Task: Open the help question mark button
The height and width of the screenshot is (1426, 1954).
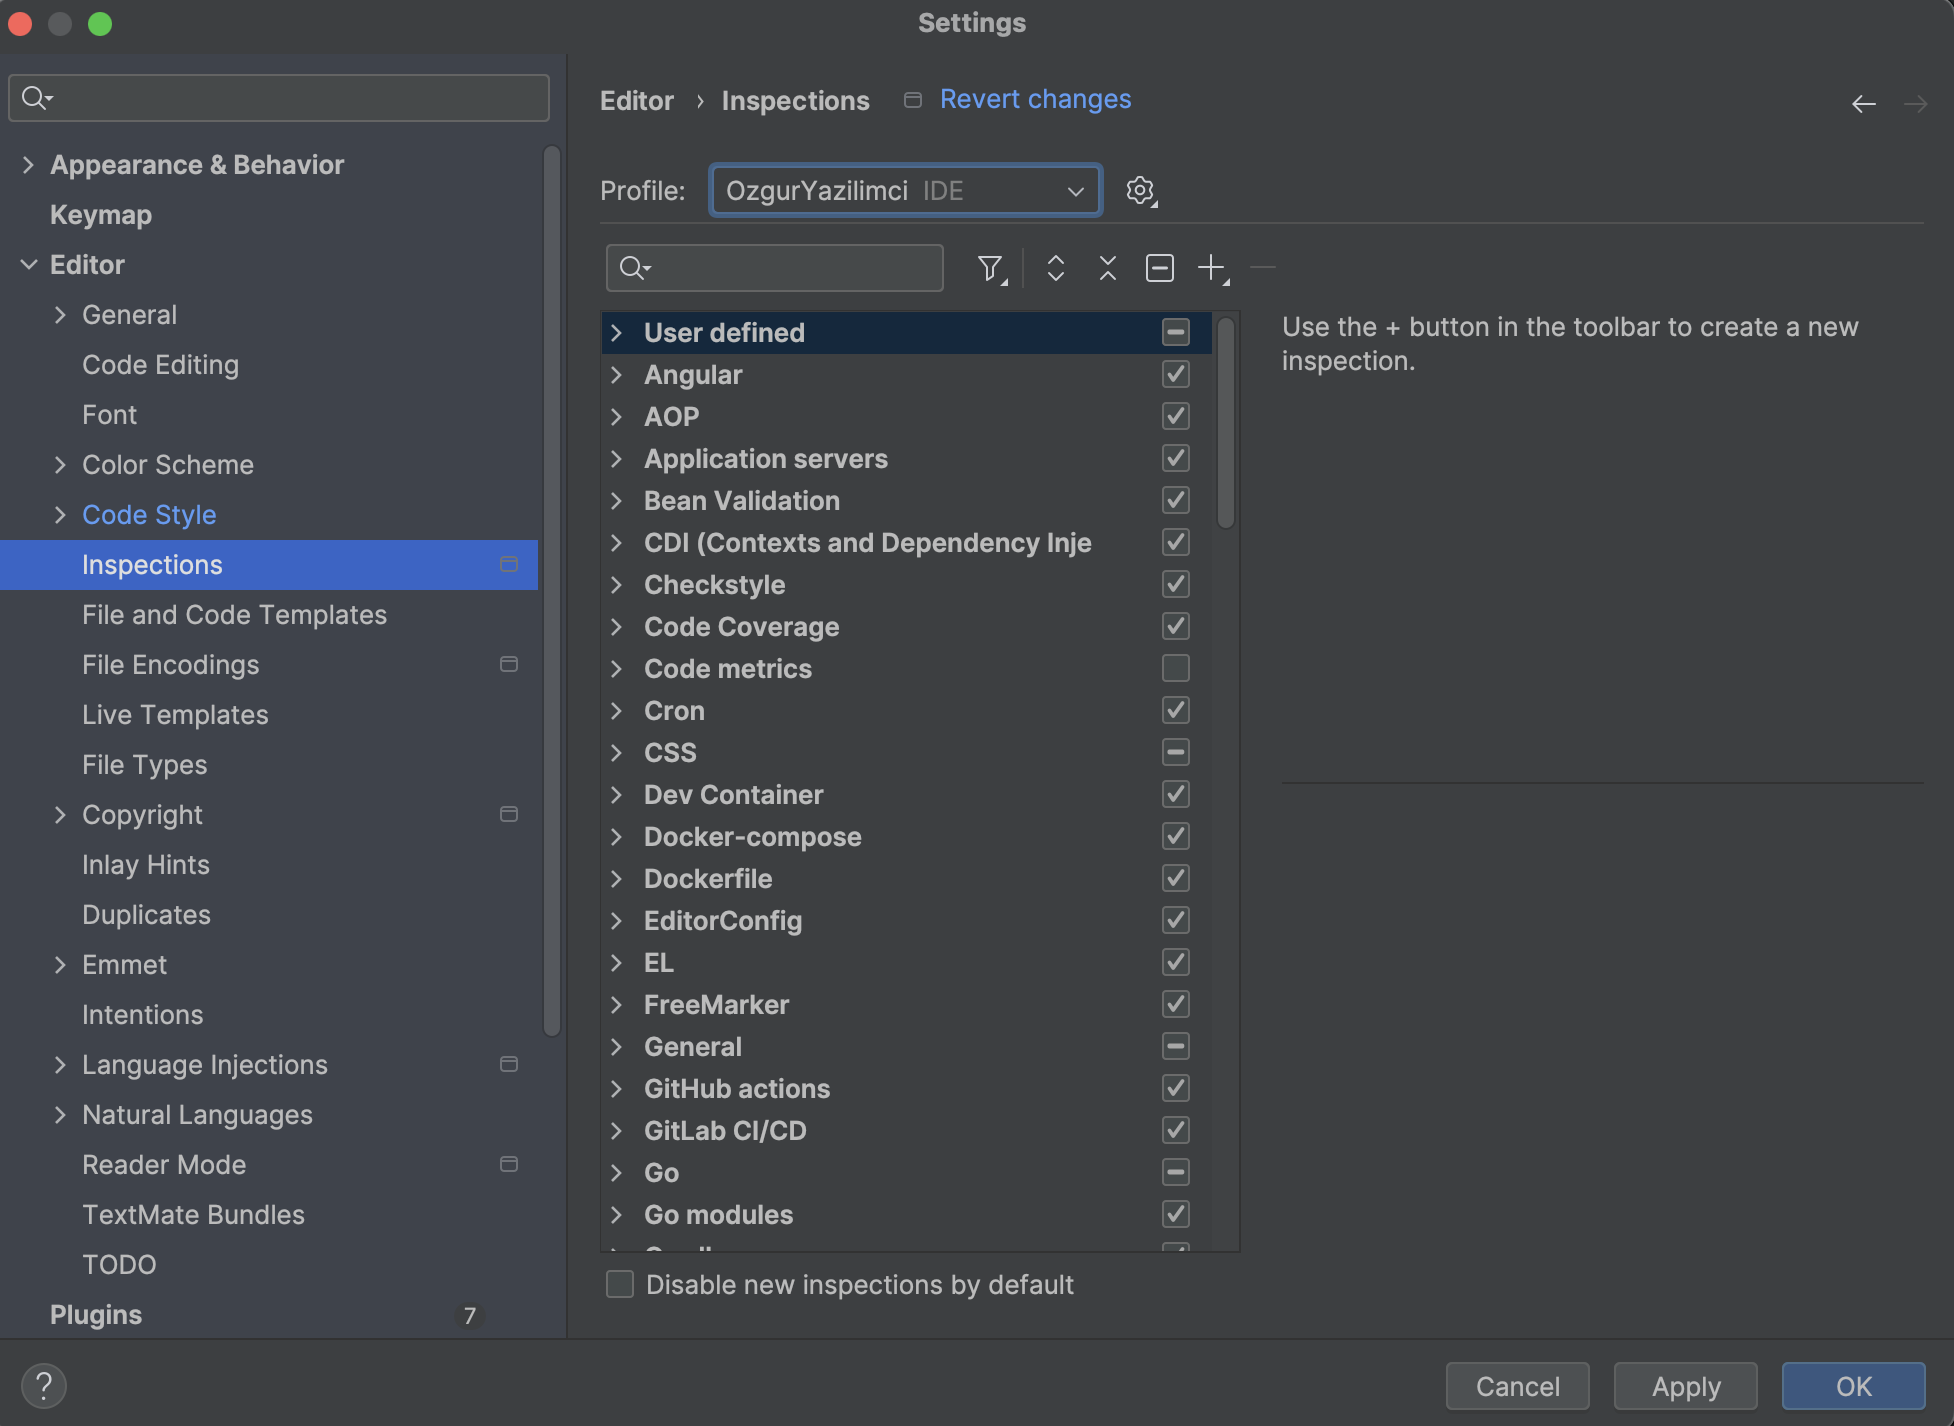Action: [x=43, y=1386]
